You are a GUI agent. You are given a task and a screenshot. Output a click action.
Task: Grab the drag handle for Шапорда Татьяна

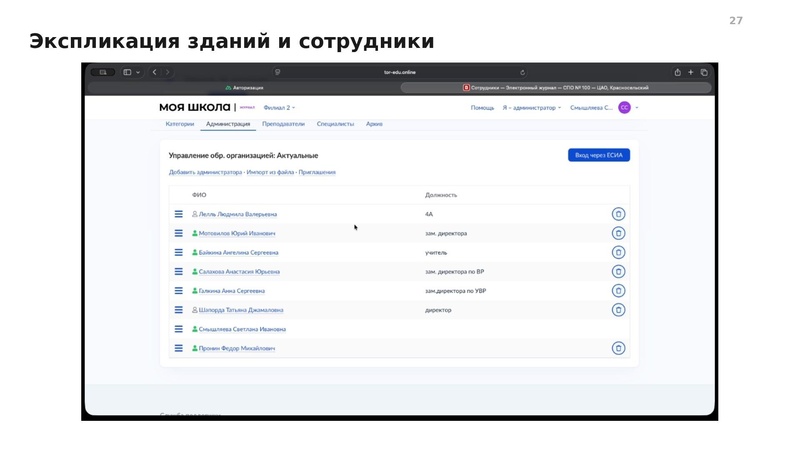click(x=179, y=310)
